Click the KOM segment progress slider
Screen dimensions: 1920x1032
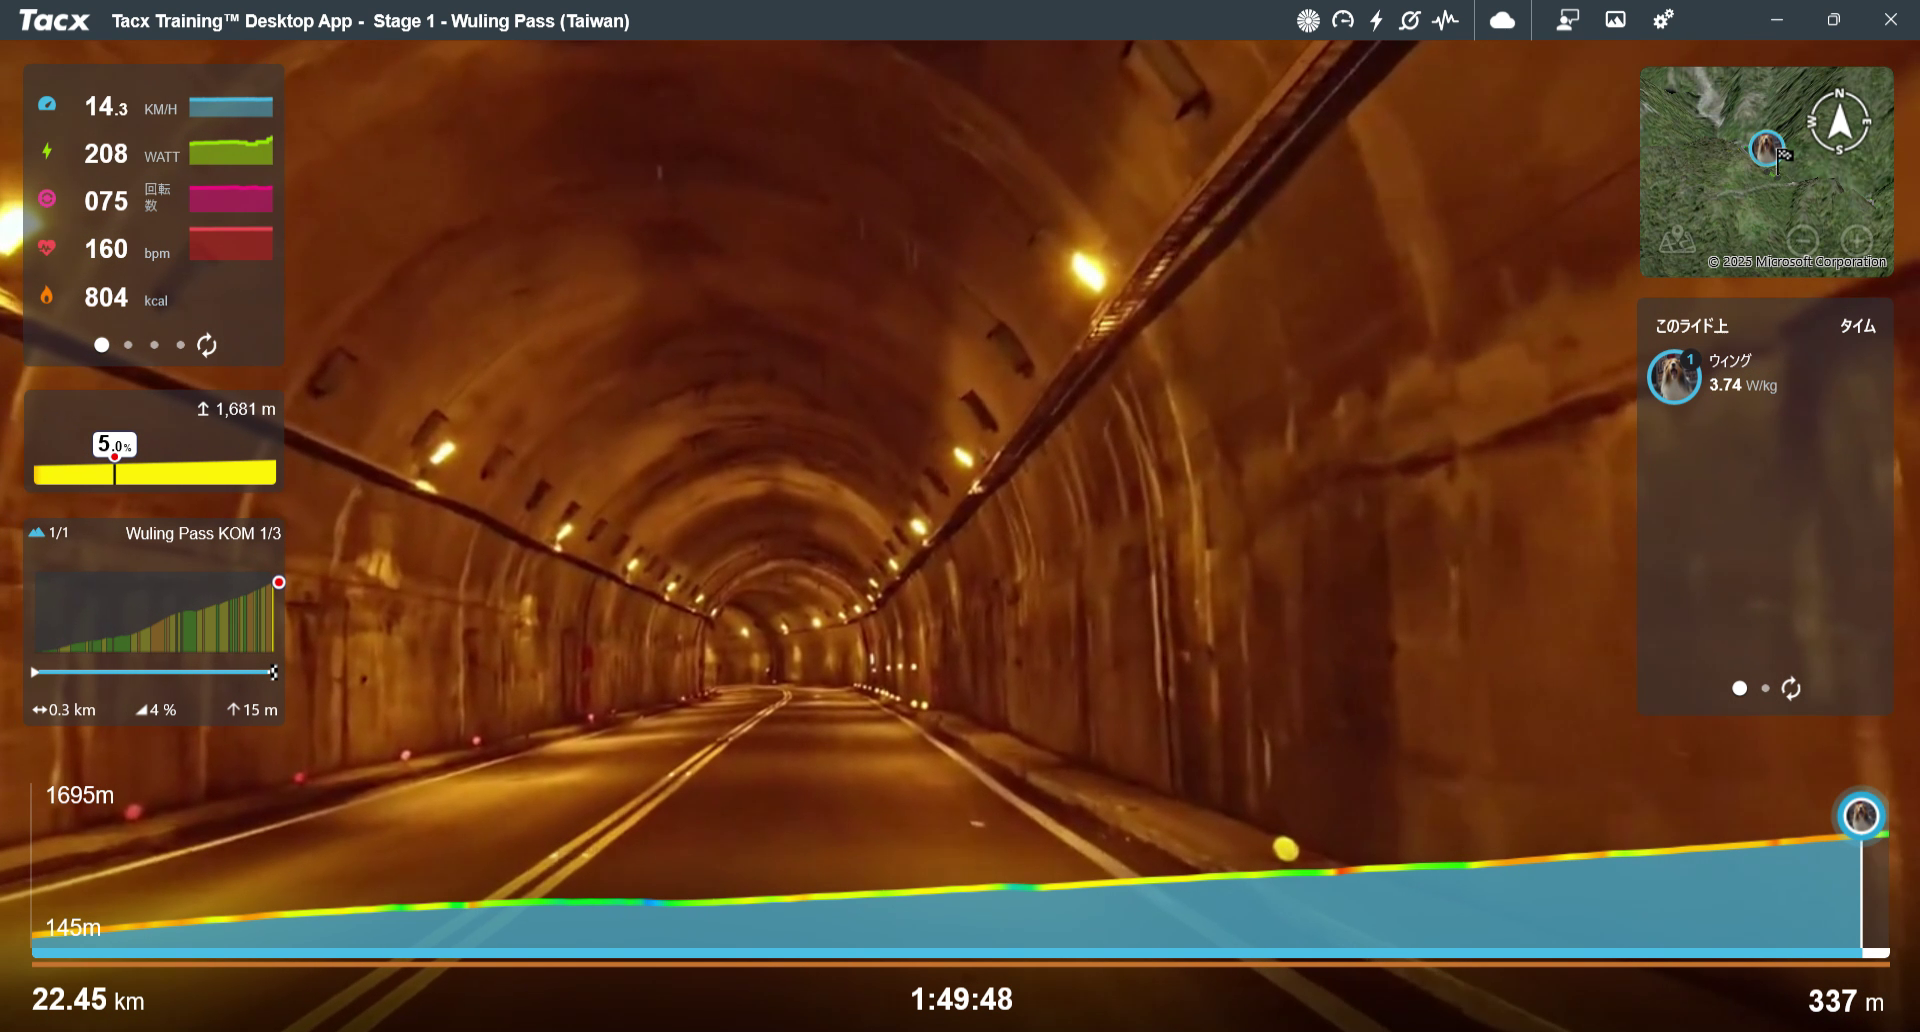[x=155, y=672]
